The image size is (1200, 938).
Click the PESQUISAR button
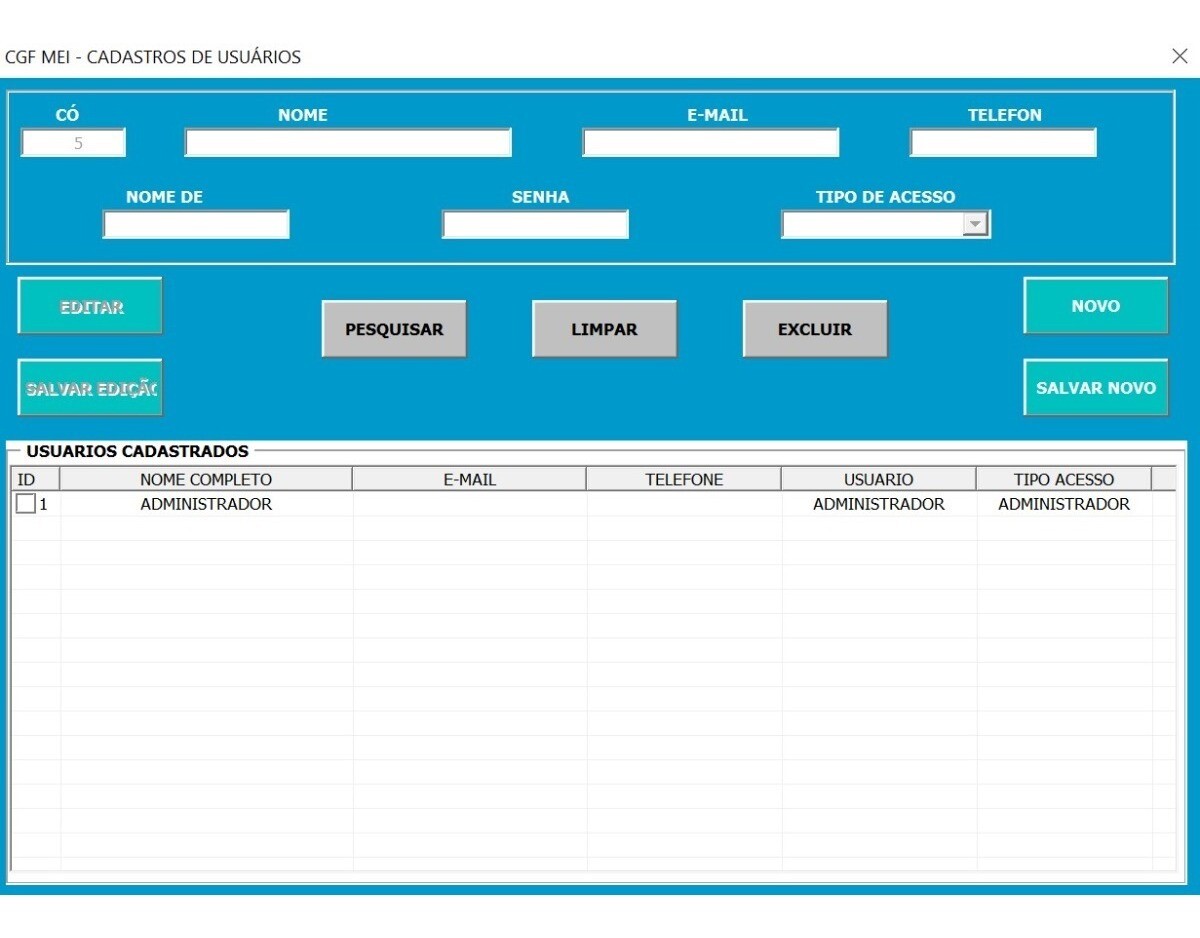point(394,329)
